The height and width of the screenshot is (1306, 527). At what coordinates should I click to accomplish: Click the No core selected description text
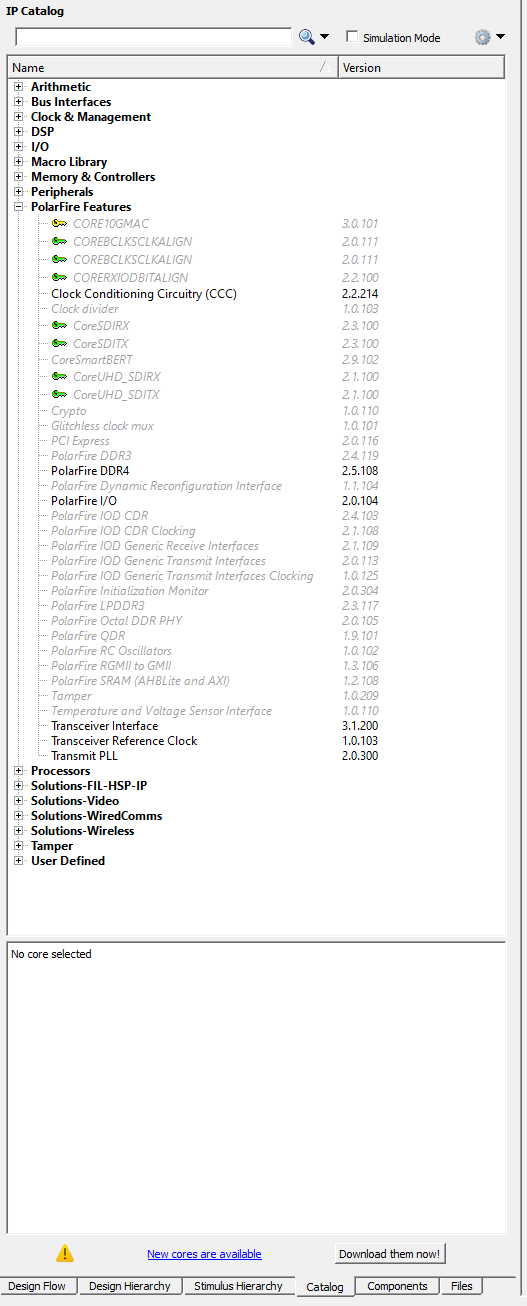tap(51, 954)
